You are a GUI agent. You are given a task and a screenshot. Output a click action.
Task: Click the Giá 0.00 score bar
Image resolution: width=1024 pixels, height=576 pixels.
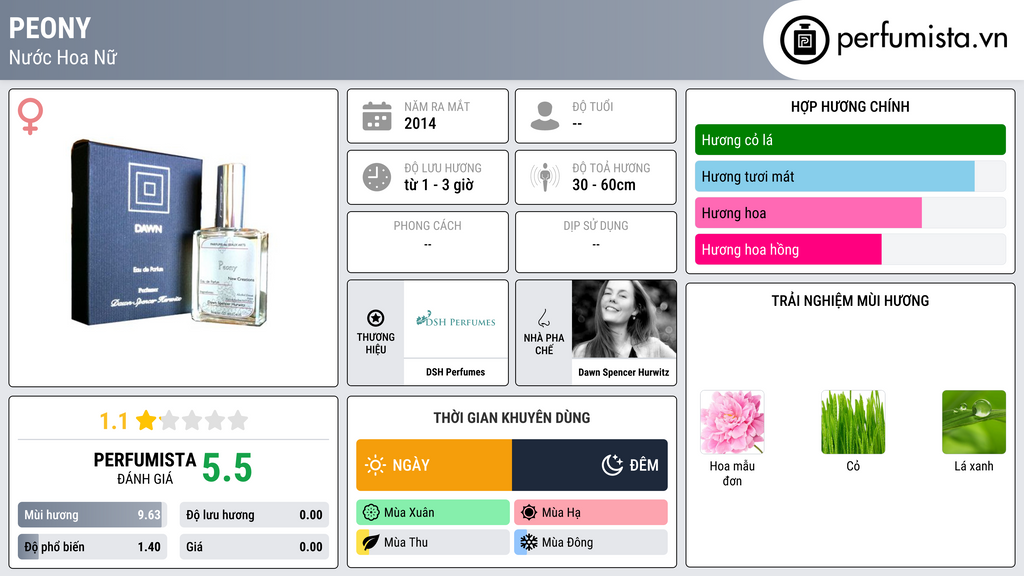(x=254, y=547)
